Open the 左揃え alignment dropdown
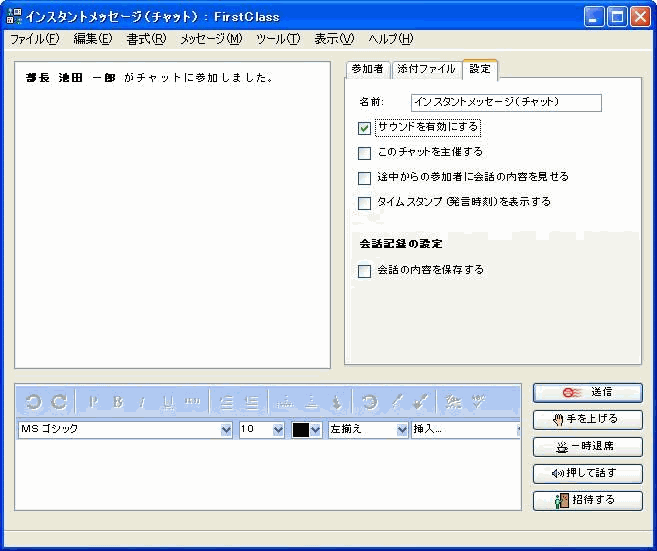657x551 pixels. 402,430
